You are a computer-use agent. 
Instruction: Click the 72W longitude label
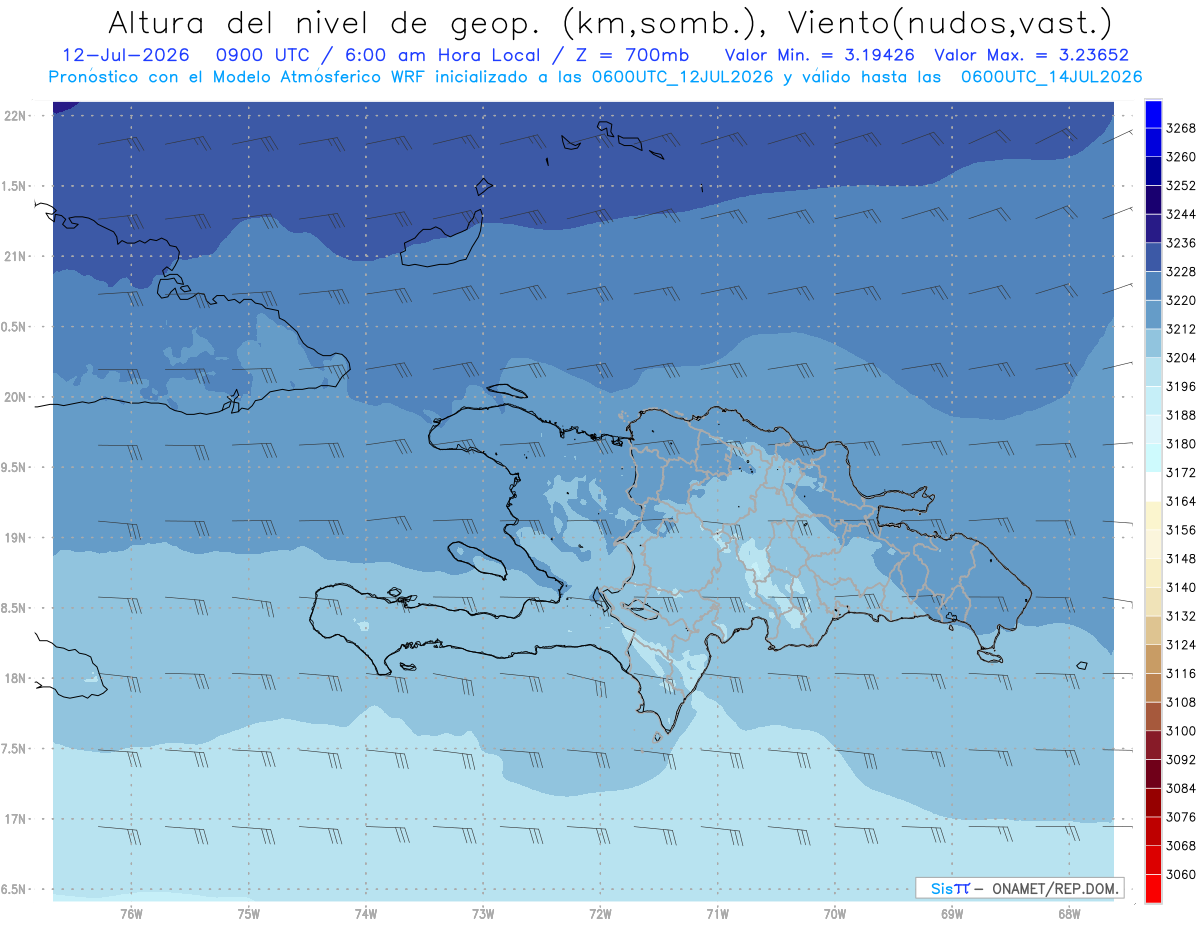600,912
